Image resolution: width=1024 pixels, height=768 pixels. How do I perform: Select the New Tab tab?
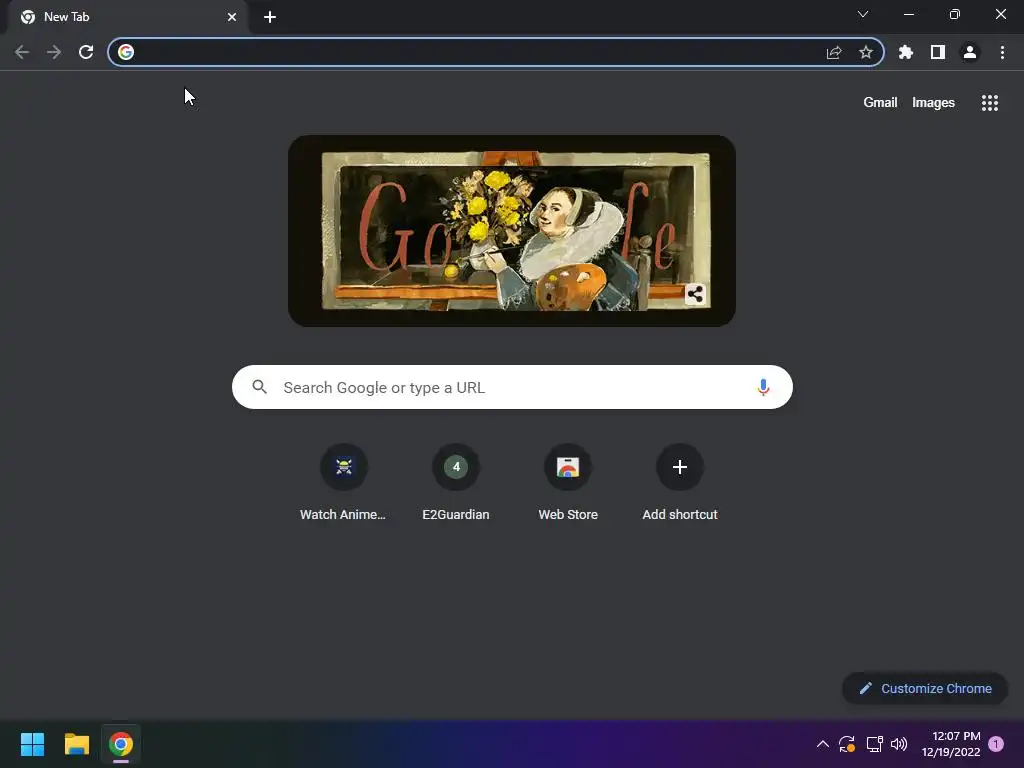click(x=127, y=17)
